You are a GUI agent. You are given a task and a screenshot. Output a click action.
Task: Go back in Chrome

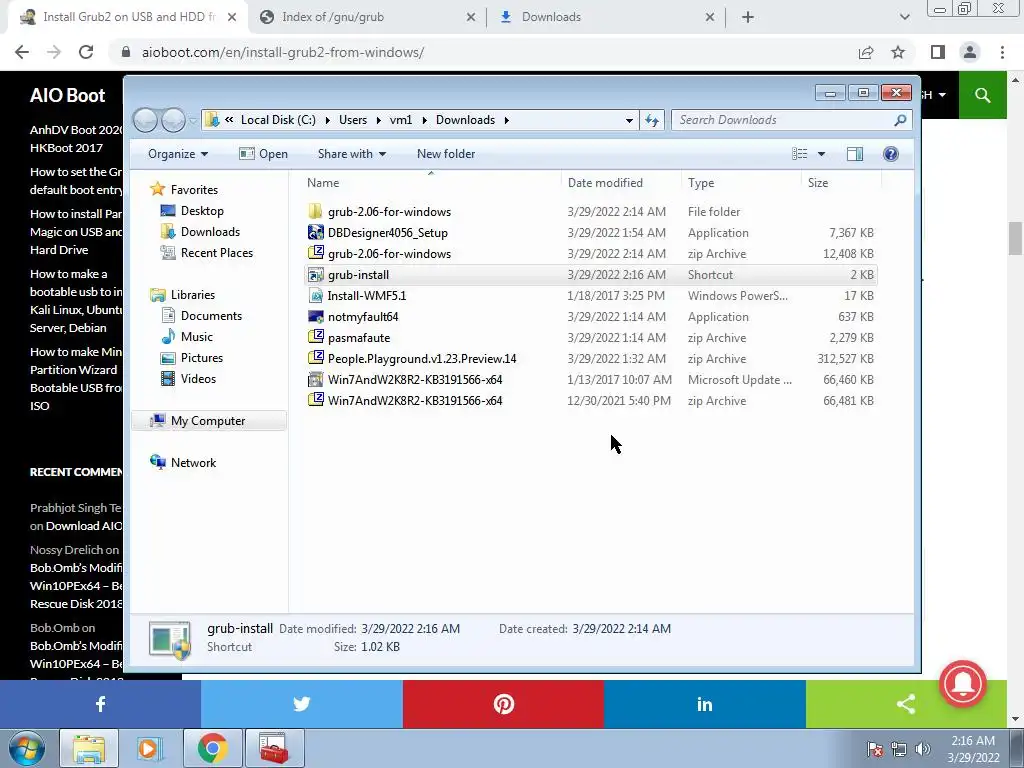click(x=22, y=52)
